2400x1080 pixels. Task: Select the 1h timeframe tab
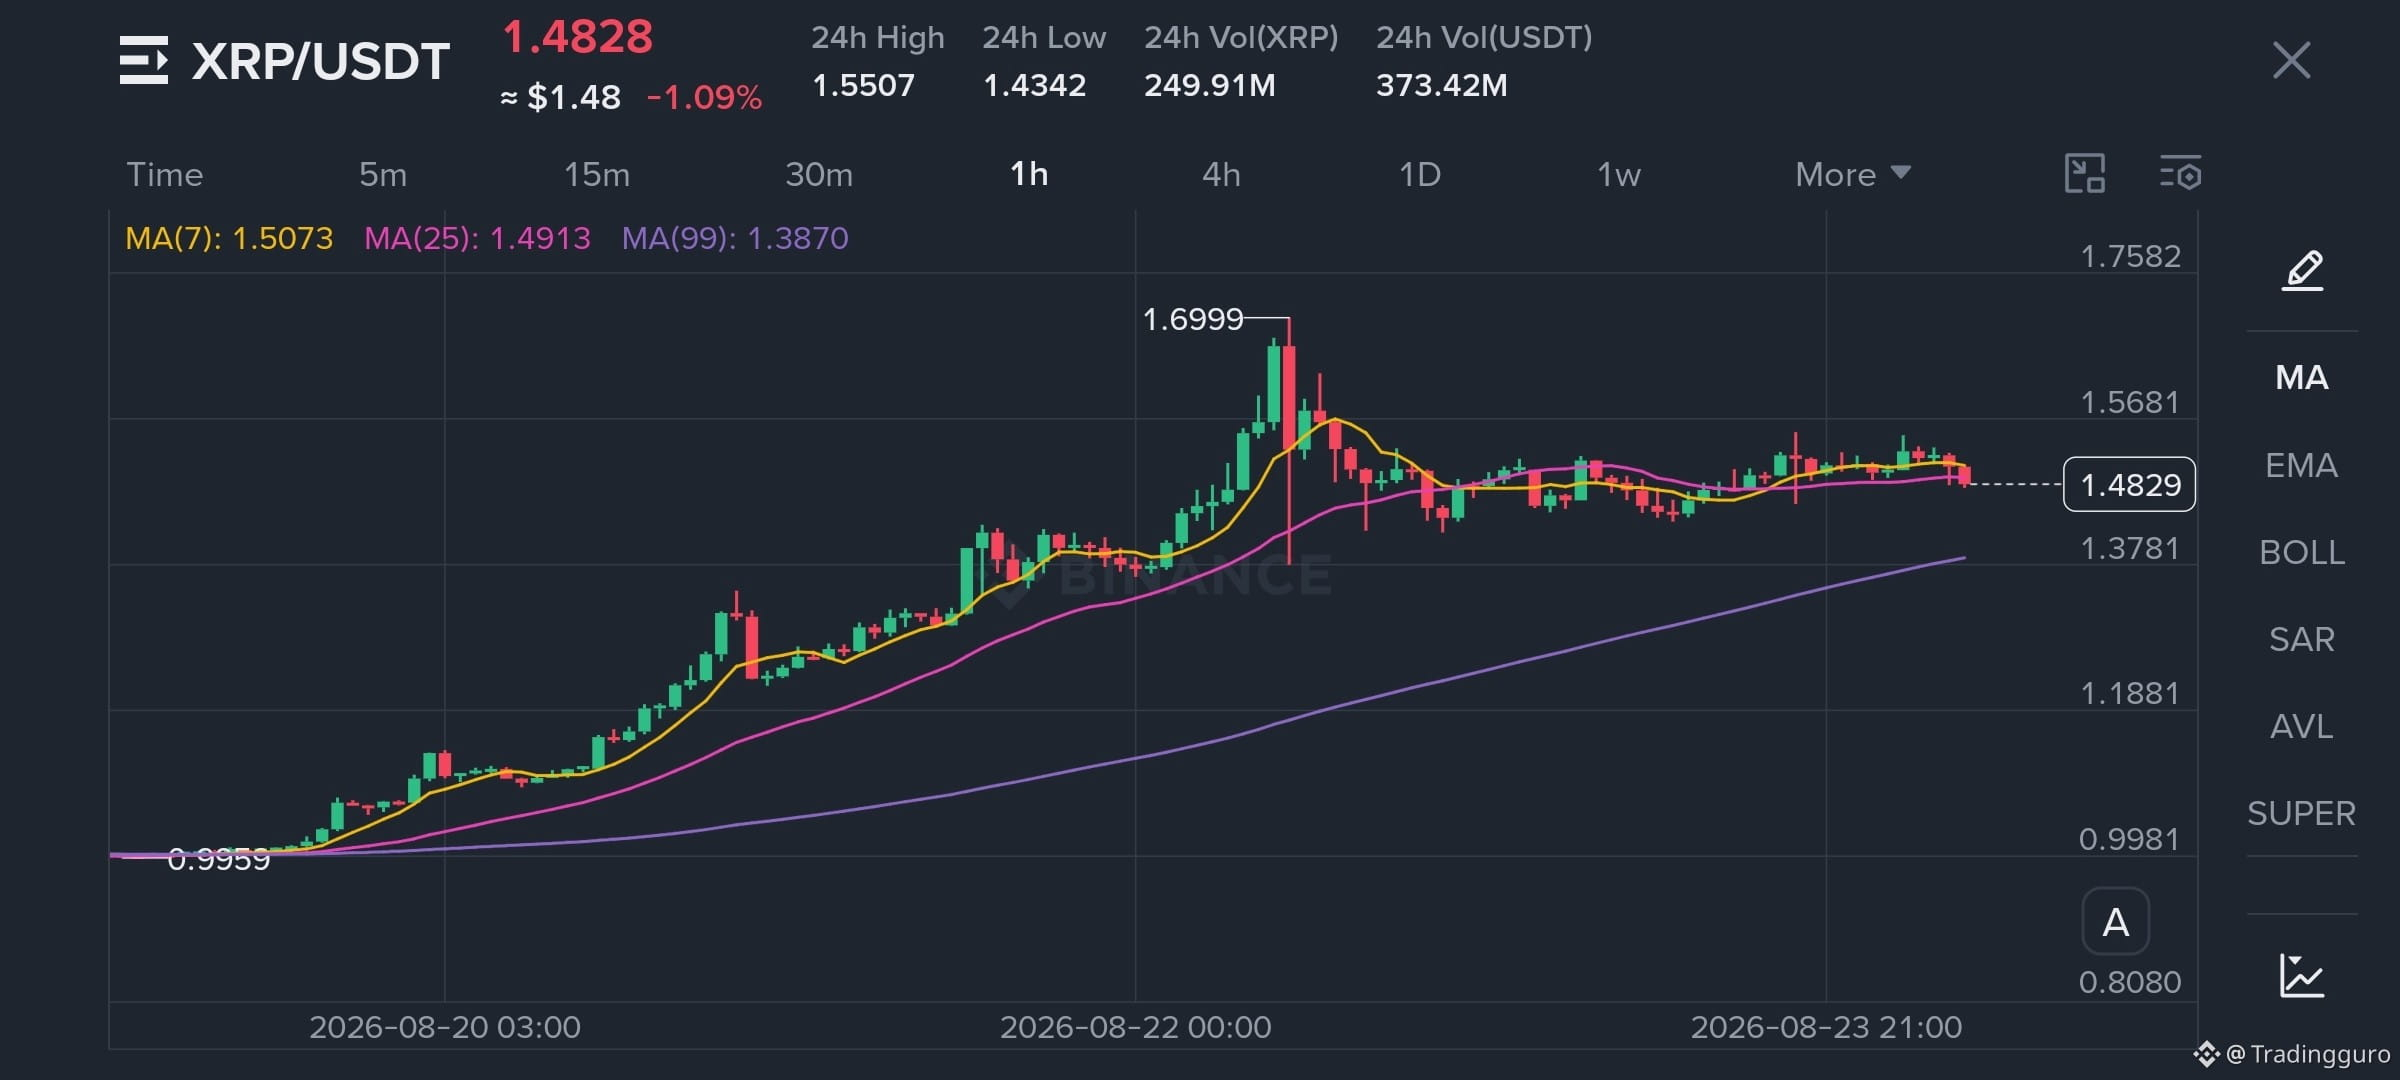pyautogui.click(x=1029, y=174)
